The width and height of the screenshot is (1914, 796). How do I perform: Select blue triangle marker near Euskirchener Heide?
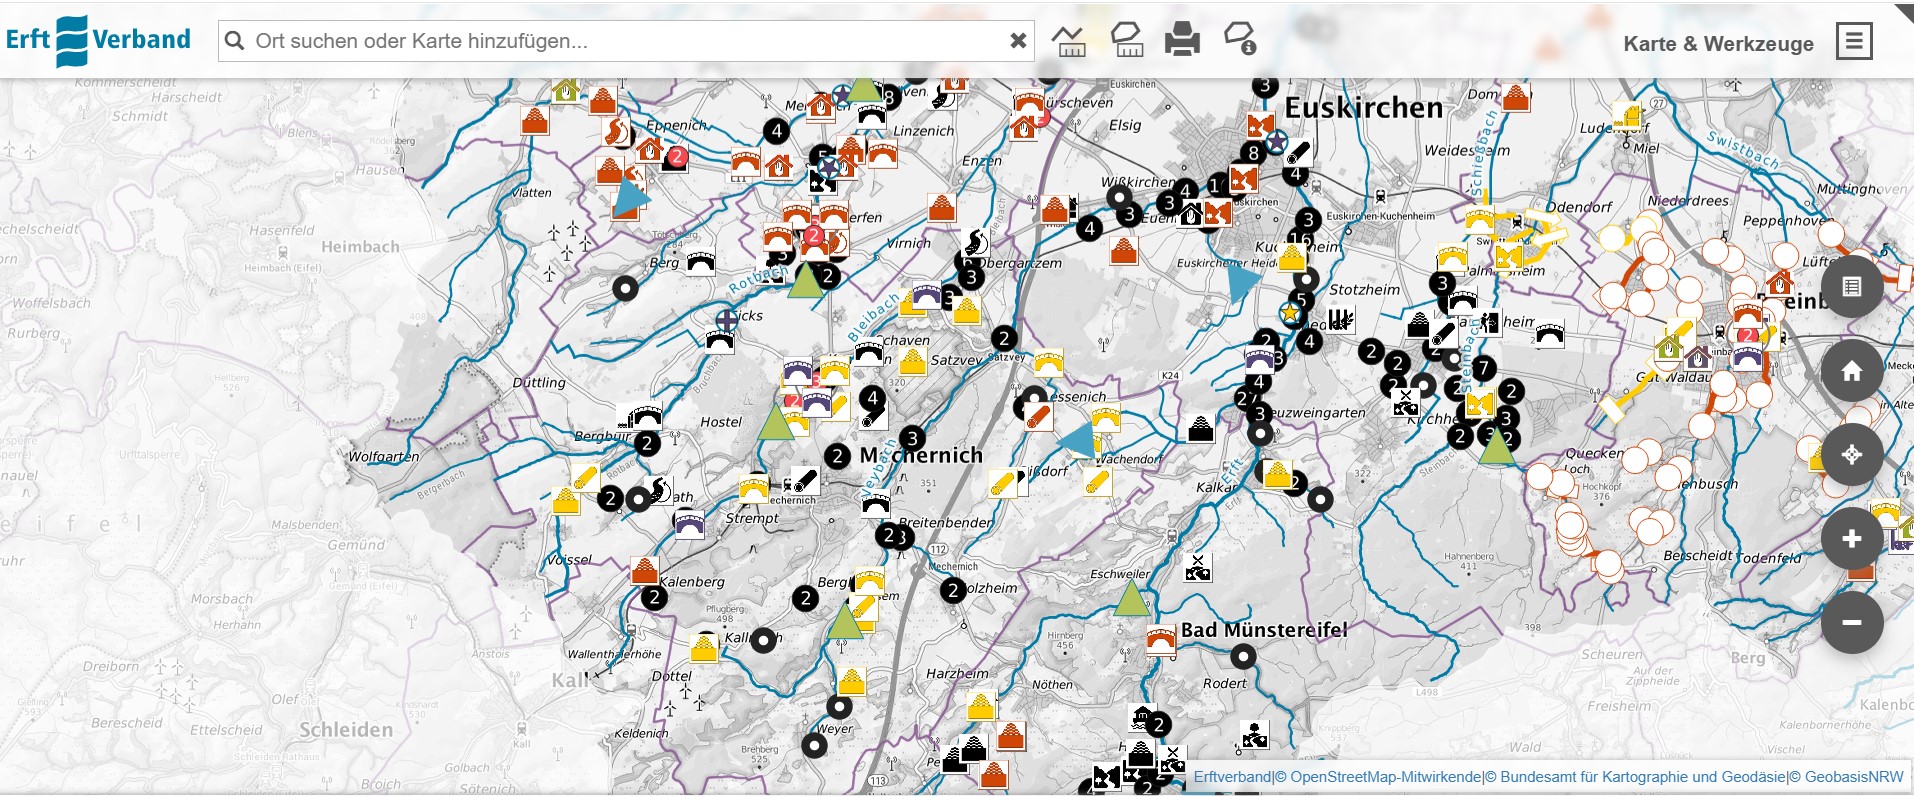click(x=1241, y=283)
